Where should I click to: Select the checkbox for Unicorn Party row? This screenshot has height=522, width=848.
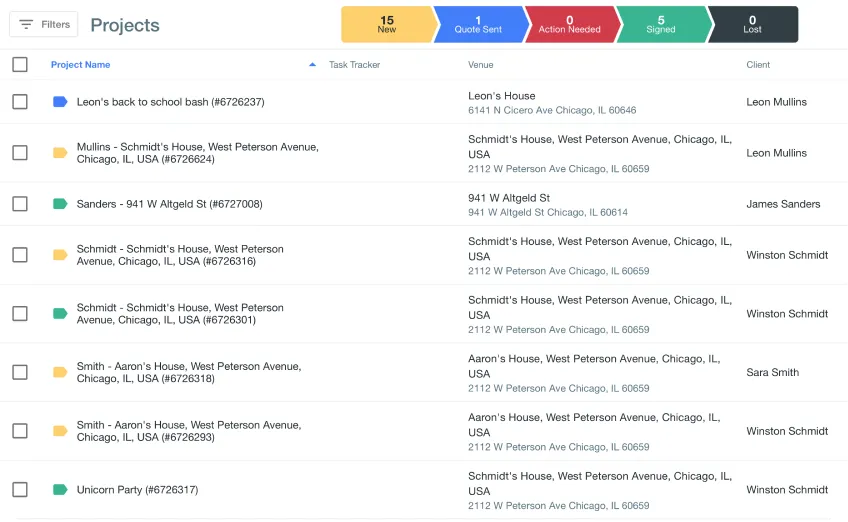click(20, 490)
